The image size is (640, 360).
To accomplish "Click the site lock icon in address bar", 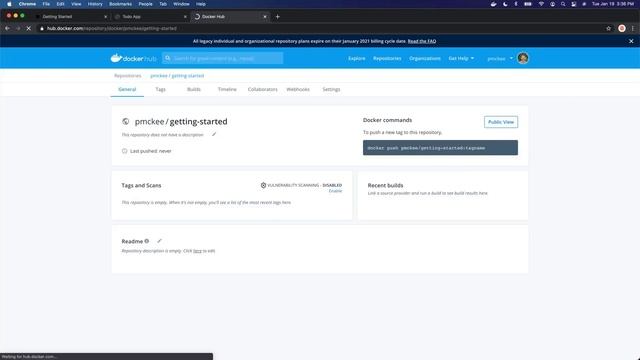I will [42, 29].
